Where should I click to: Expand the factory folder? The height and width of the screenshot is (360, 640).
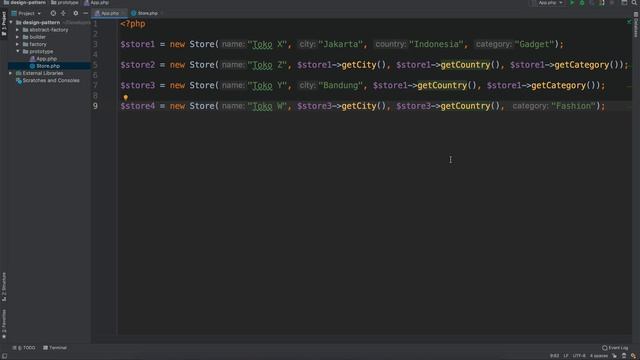pos(18,44)
